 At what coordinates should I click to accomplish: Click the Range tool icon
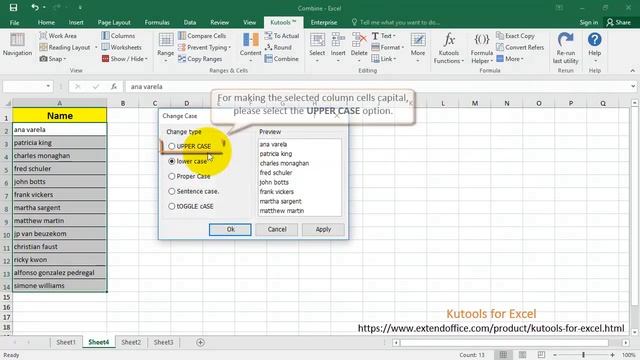166,41
